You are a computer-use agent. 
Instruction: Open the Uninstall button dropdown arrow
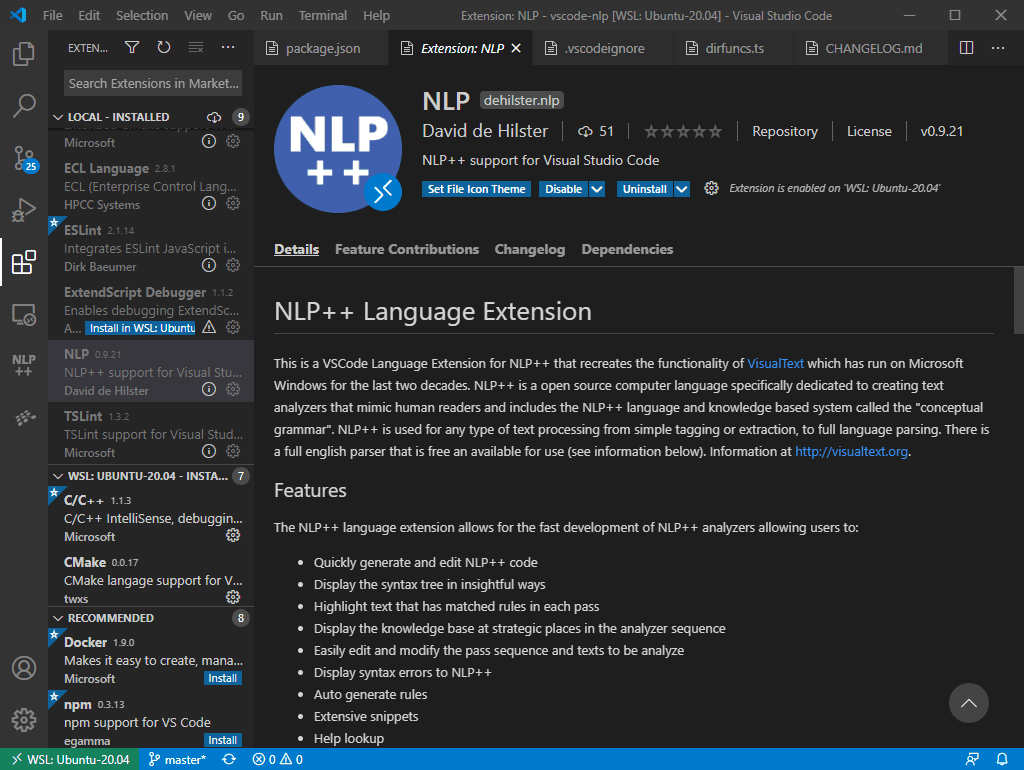682,189
